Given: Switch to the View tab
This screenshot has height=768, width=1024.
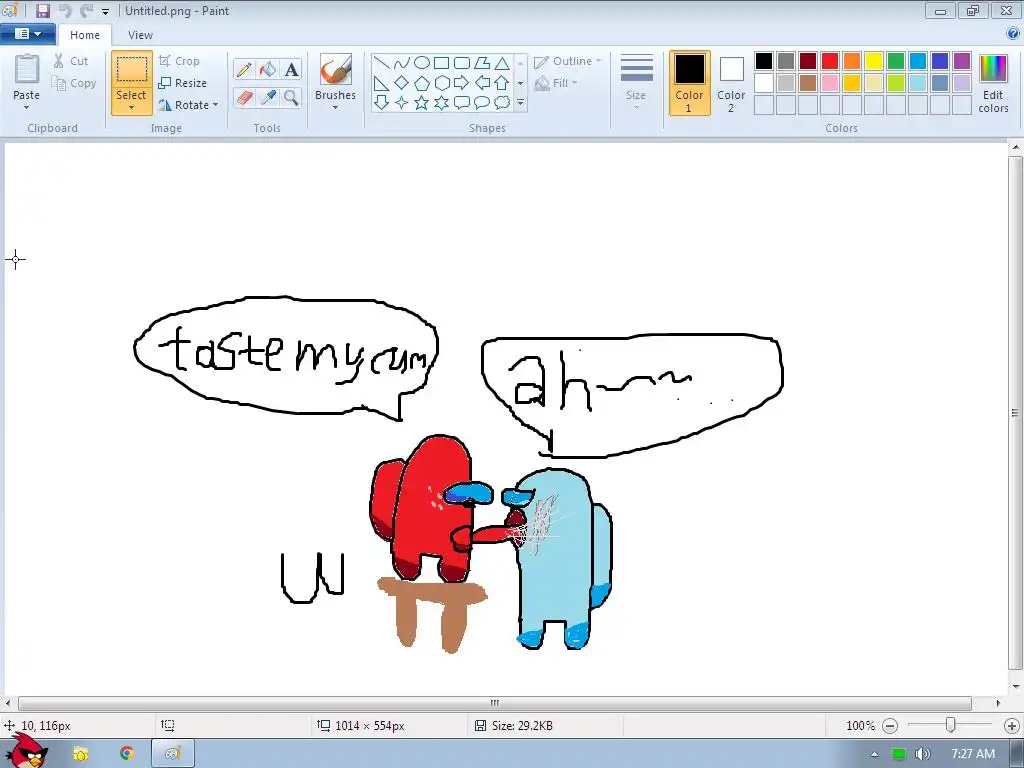Looking at the screenshot, I should point(140,35).
